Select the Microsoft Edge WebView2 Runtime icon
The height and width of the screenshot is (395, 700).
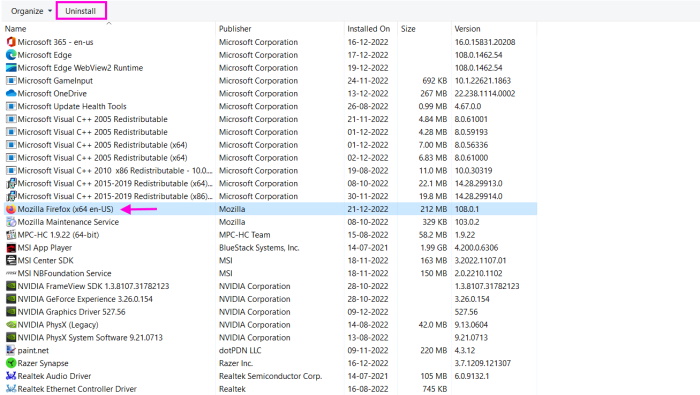point(11,68)
